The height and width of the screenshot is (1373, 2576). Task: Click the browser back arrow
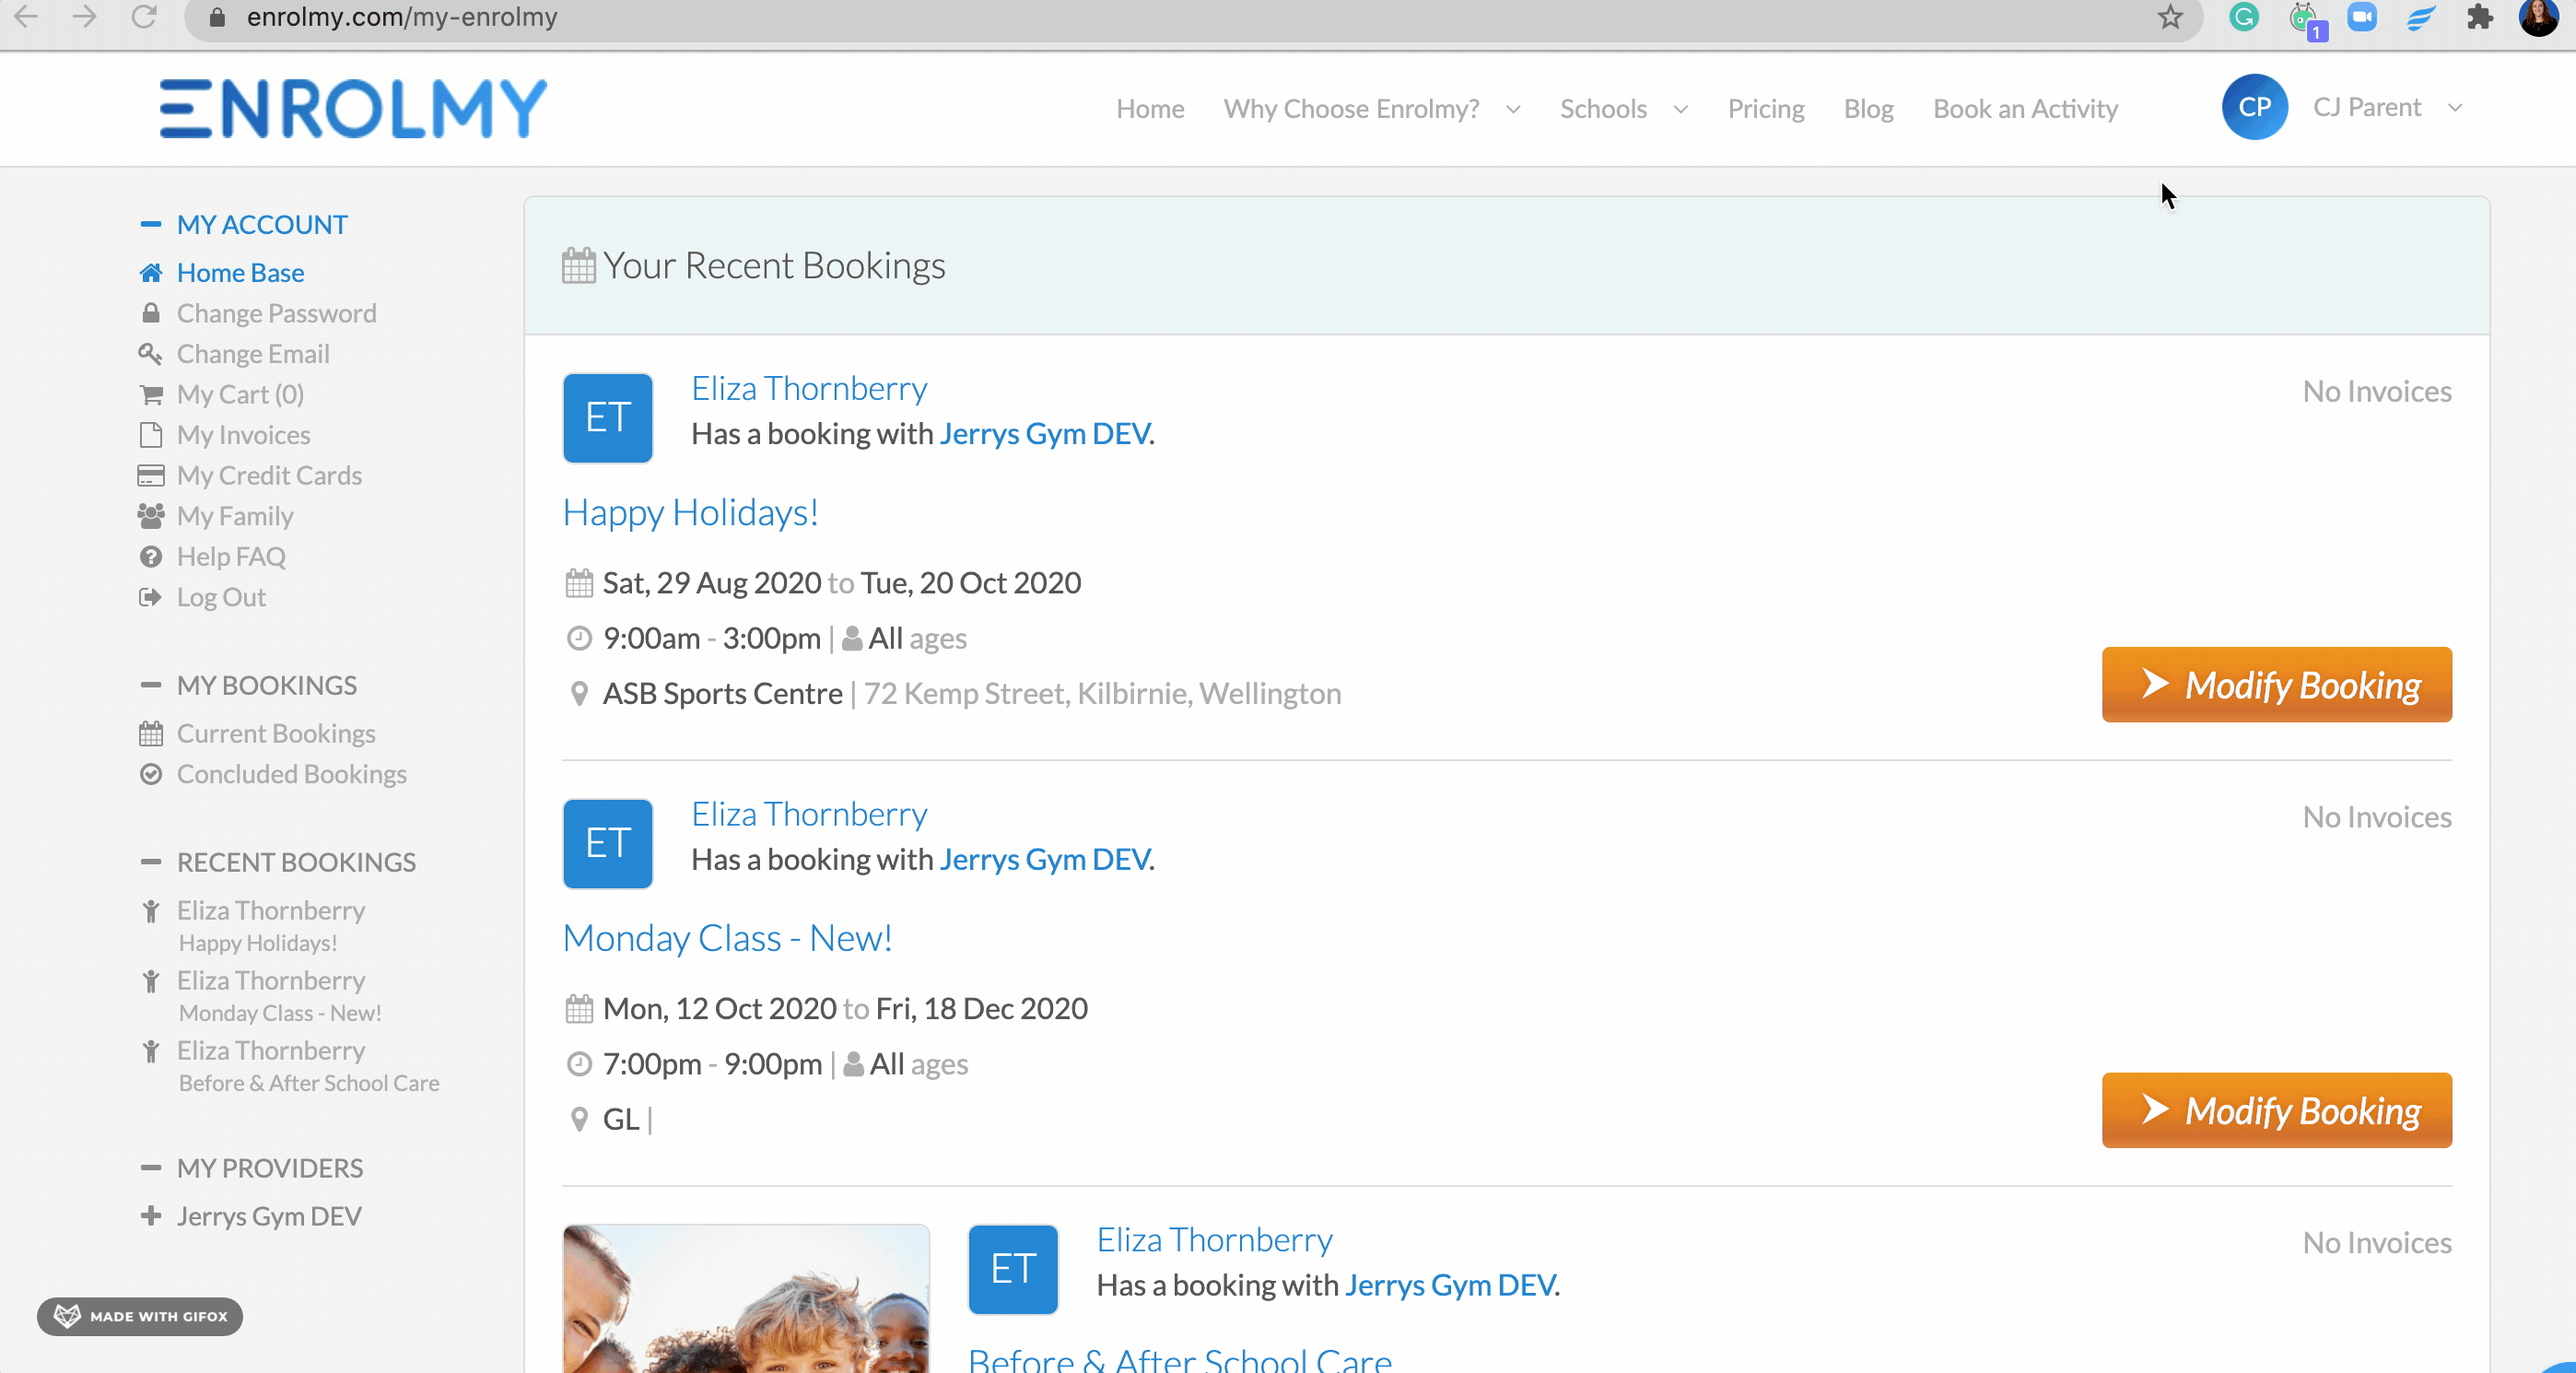tap(26, 17)
